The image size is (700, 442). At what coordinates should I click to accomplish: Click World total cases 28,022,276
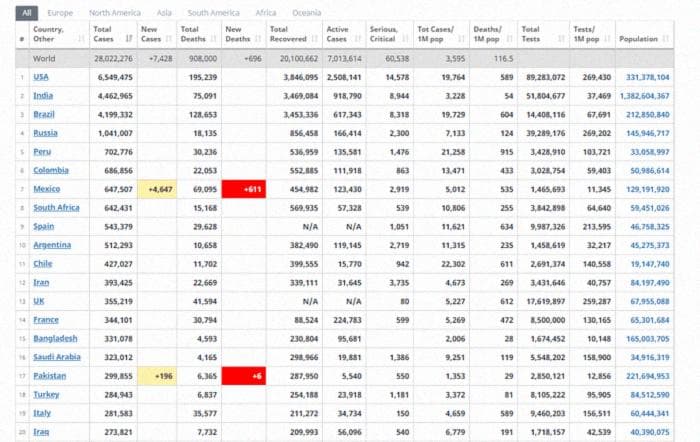[113, 58]
